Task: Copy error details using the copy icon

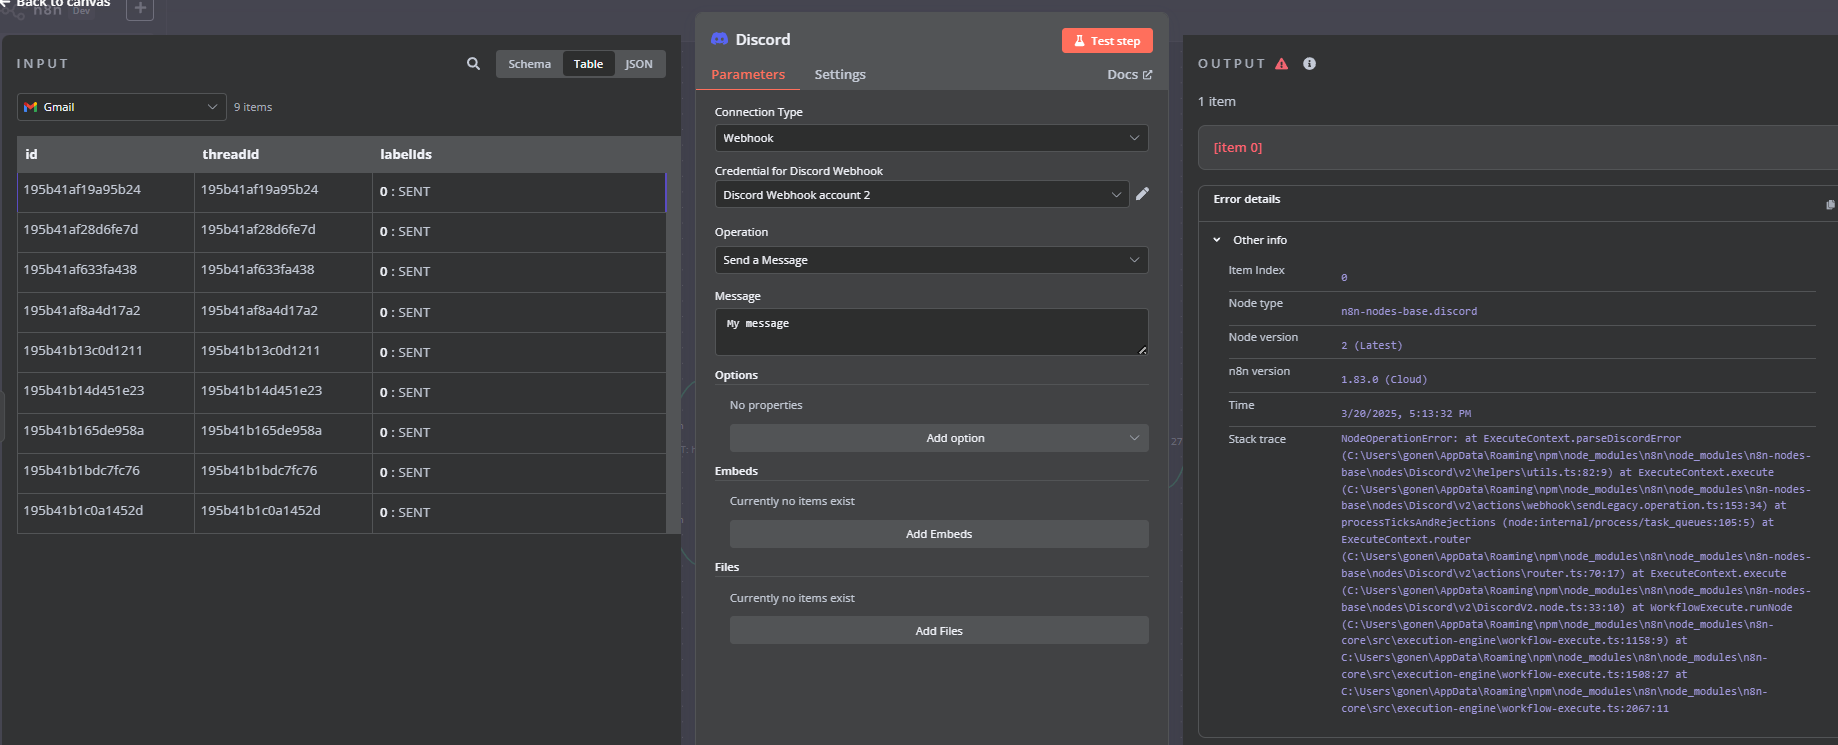Action: (x=1829, y=204)
